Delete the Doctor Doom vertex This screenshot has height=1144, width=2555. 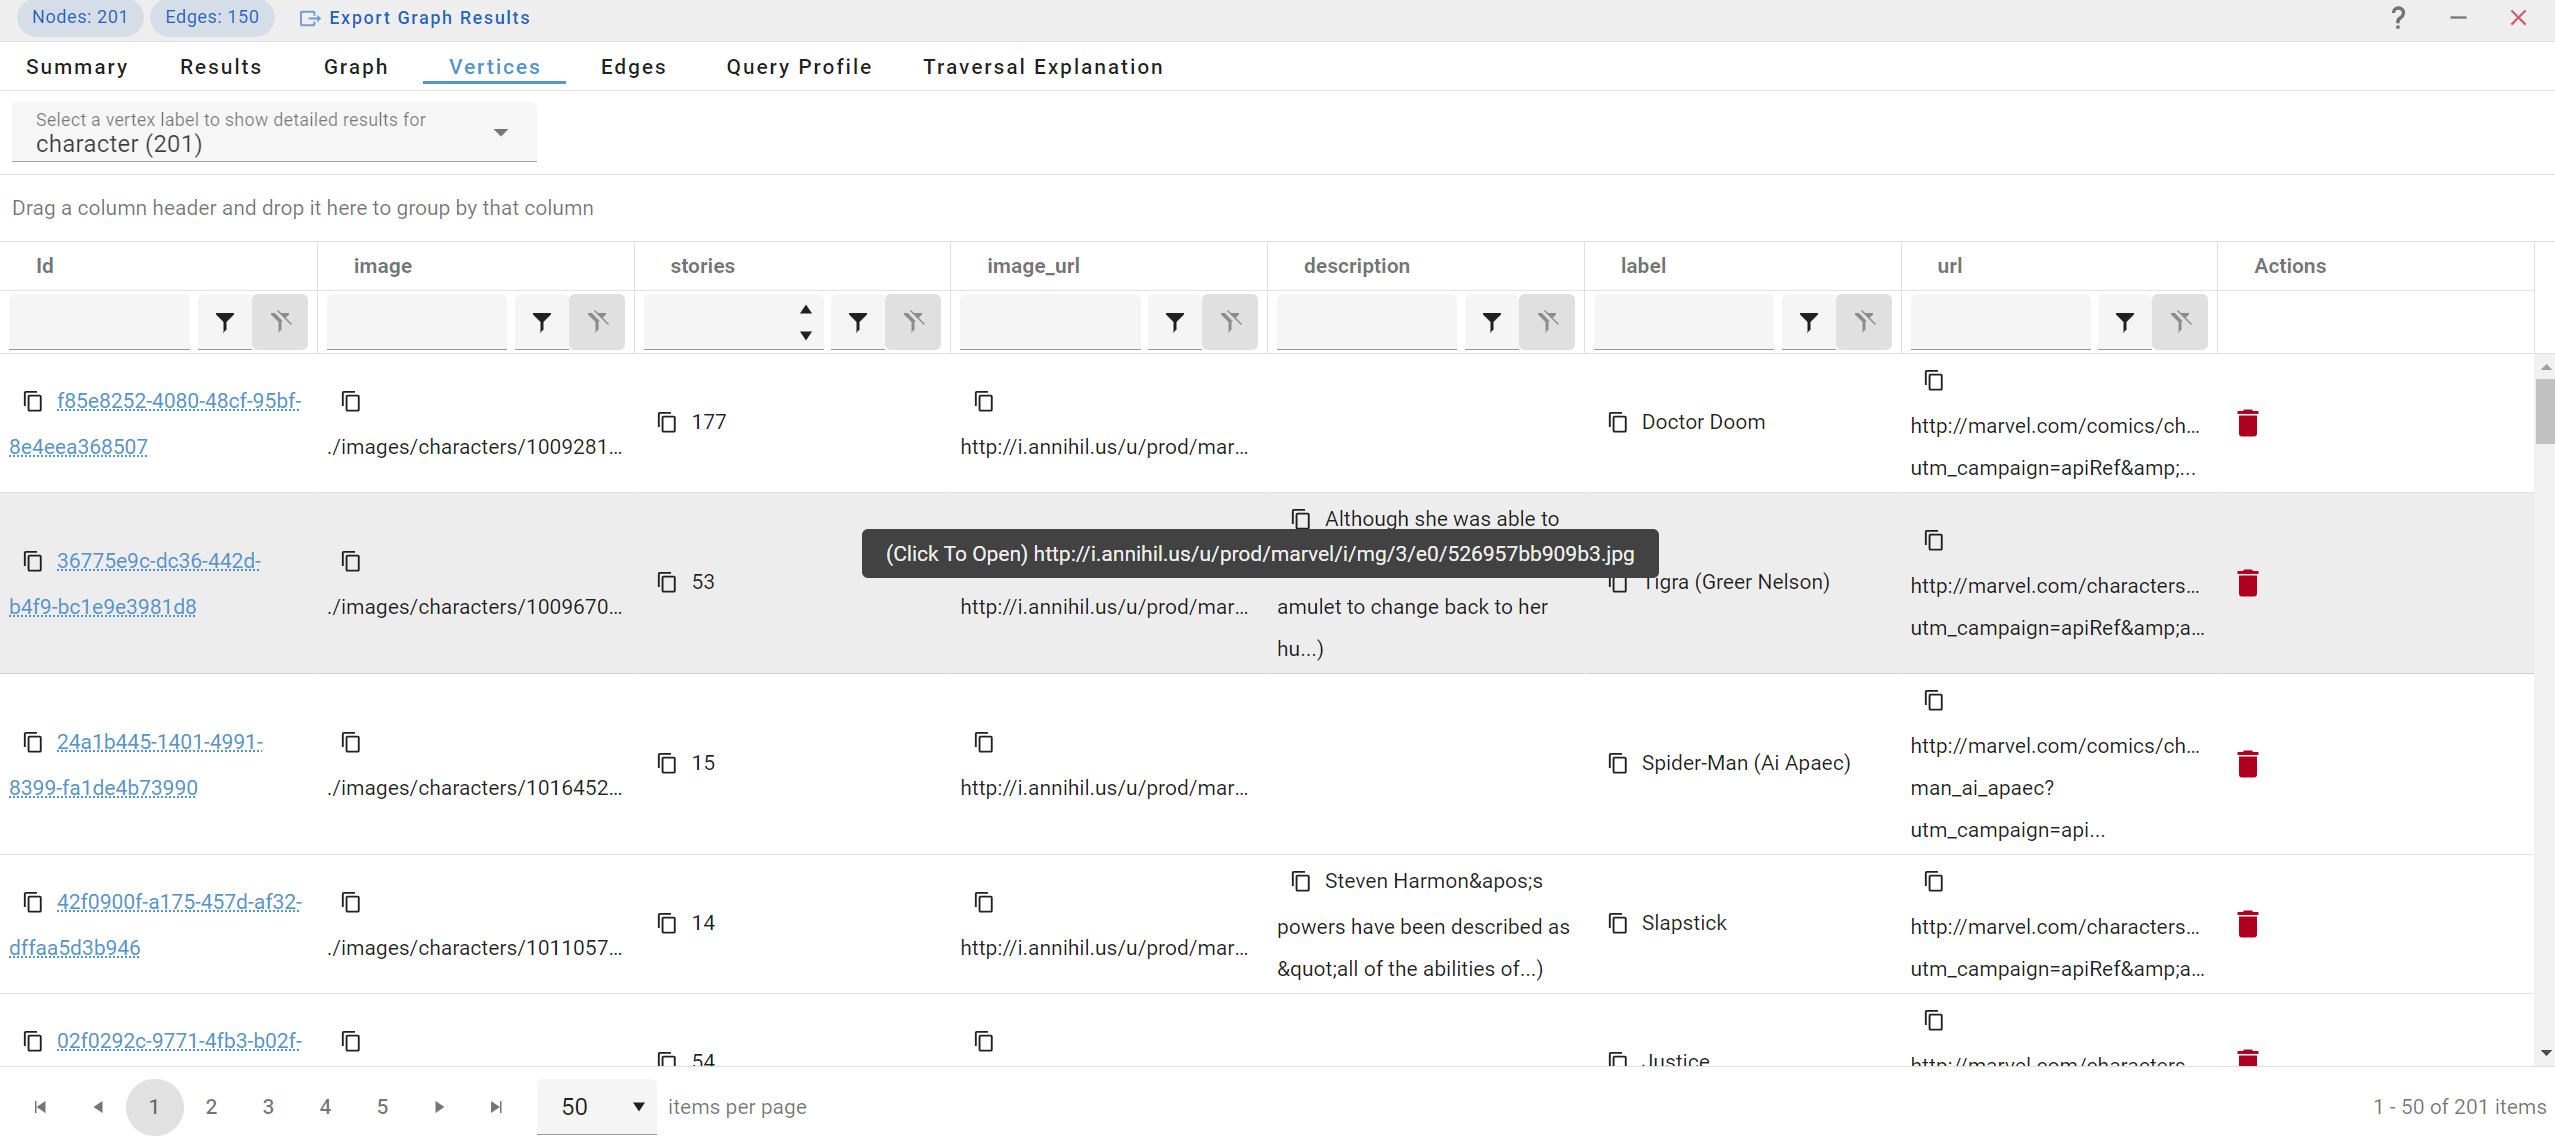[2248, 423]
